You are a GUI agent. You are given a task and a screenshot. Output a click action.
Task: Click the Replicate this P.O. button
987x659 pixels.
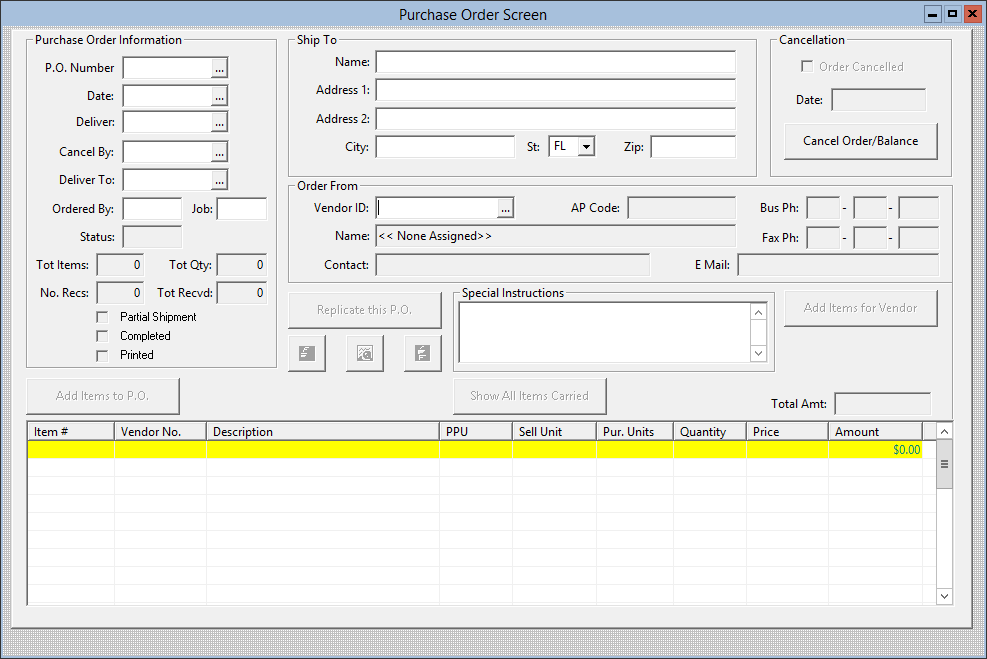tap(364, 310)
